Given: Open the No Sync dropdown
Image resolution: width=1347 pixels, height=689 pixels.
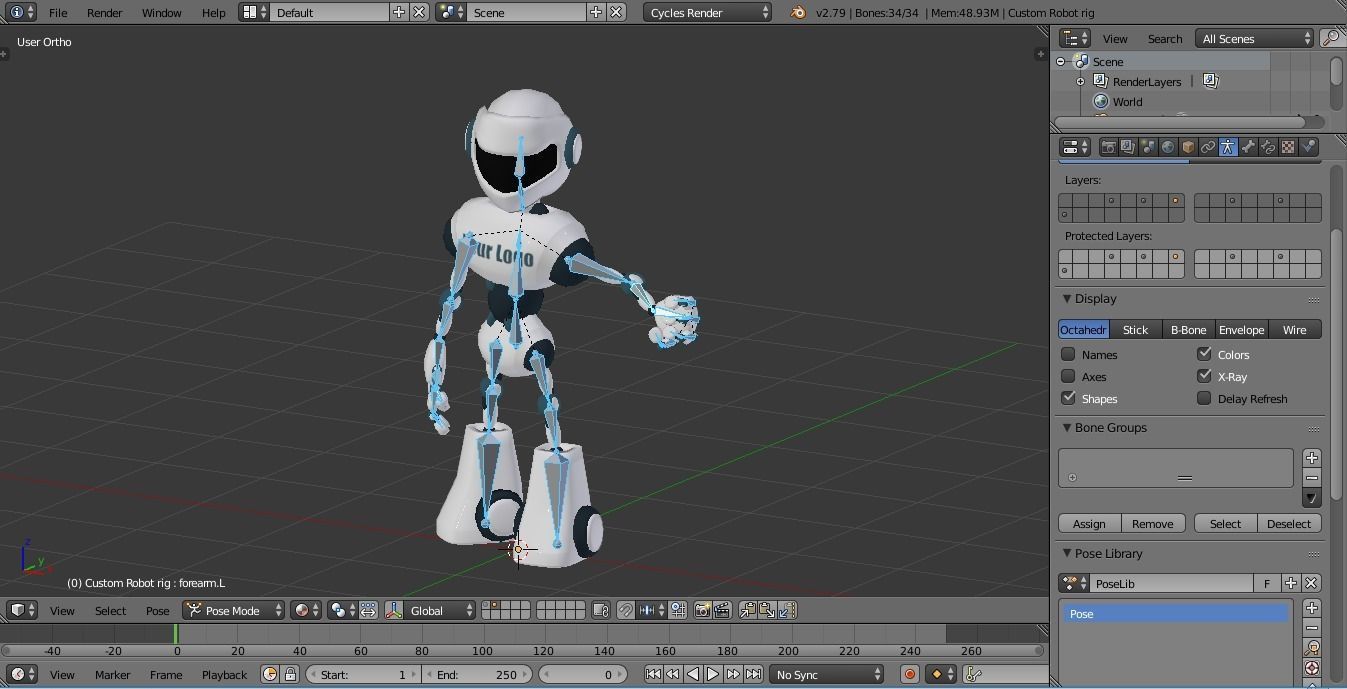Looking at the screenshot, I should 827,675.
